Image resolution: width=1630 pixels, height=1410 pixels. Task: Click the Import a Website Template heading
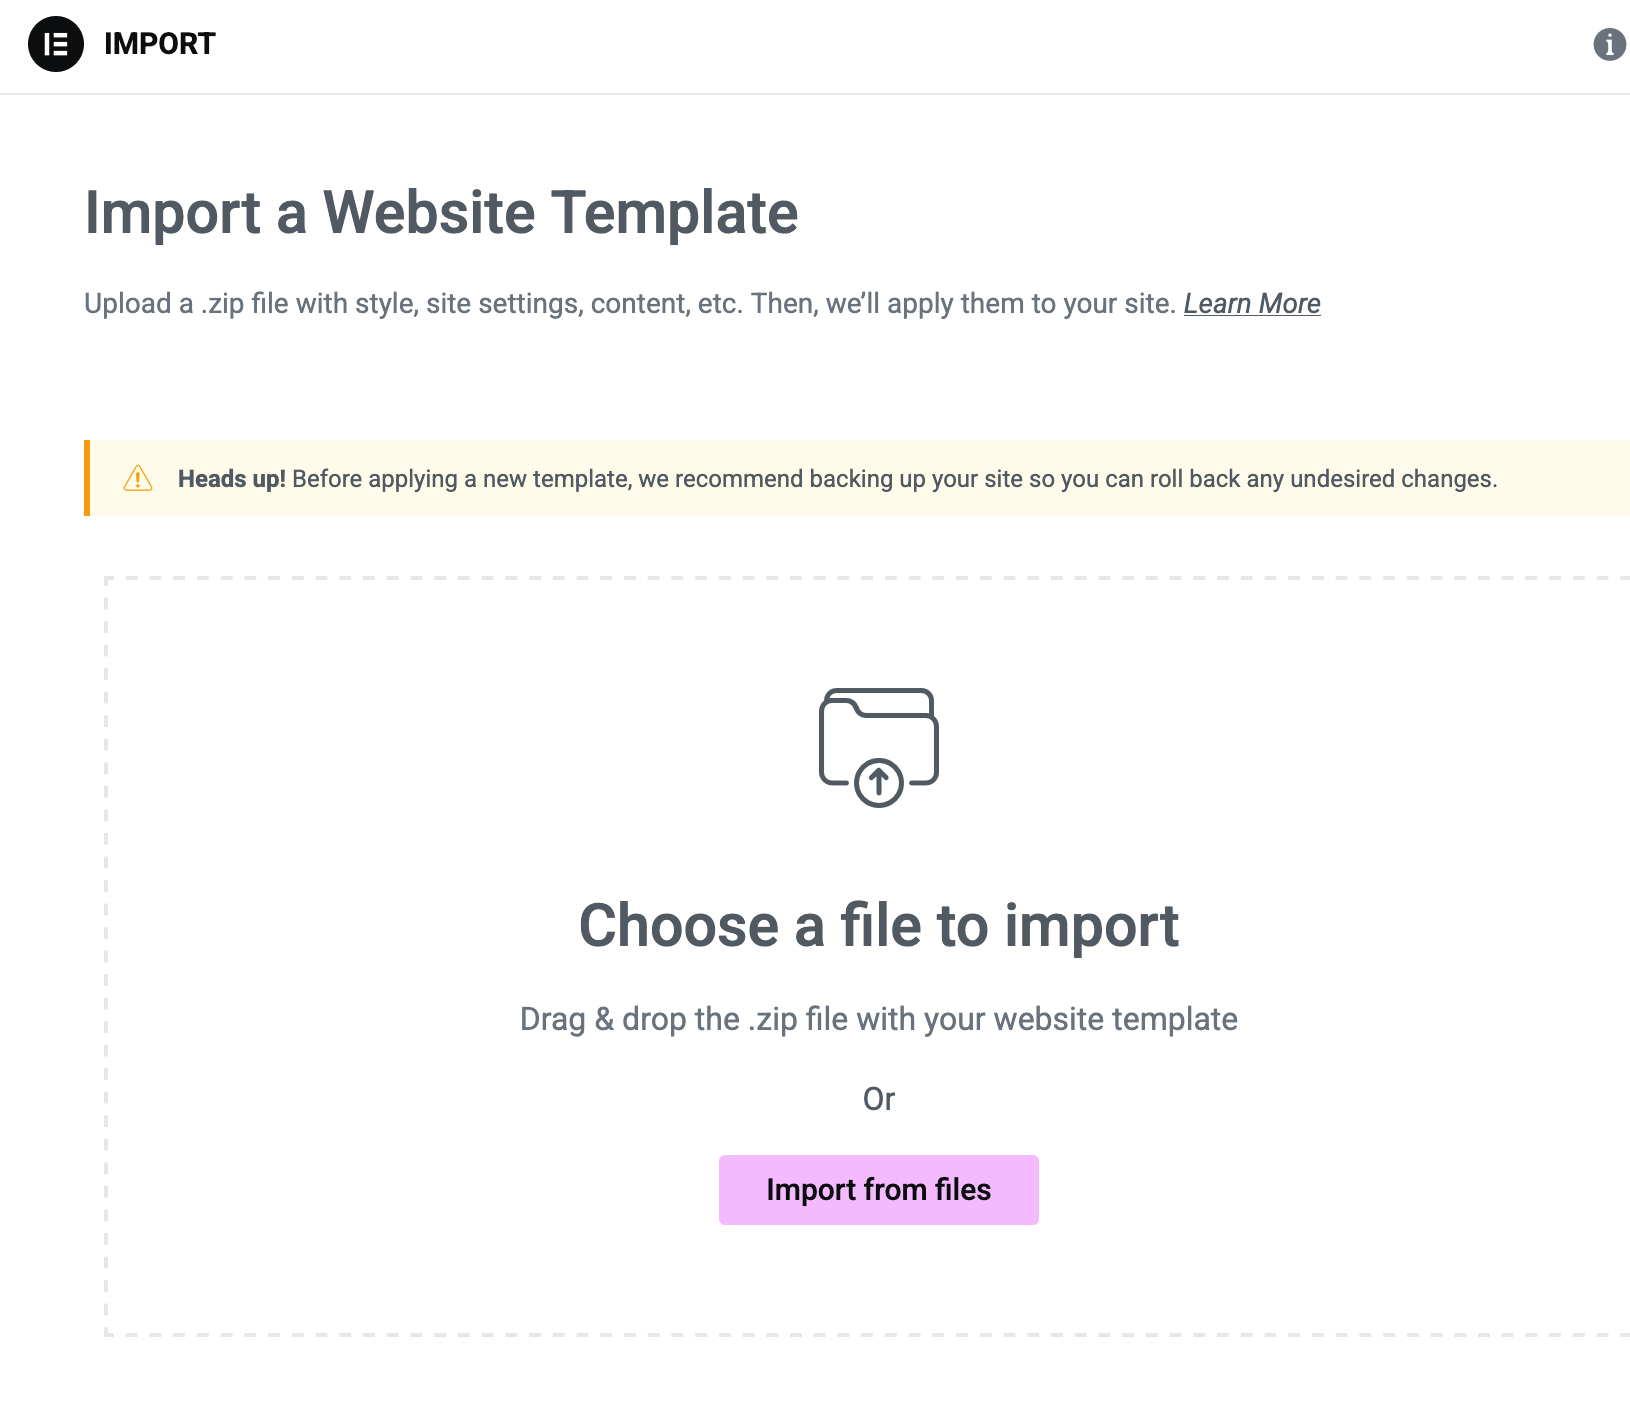pyautogui.click(x=441, y=213)
